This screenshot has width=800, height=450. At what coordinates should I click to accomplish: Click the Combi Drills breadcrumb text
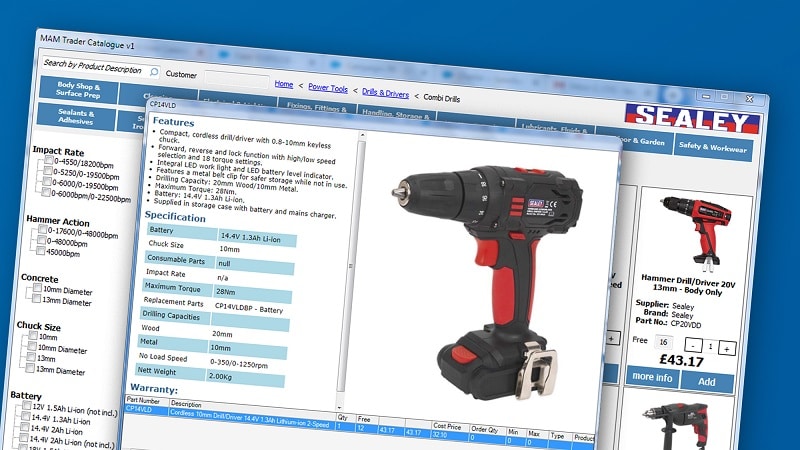coord(441,98)
